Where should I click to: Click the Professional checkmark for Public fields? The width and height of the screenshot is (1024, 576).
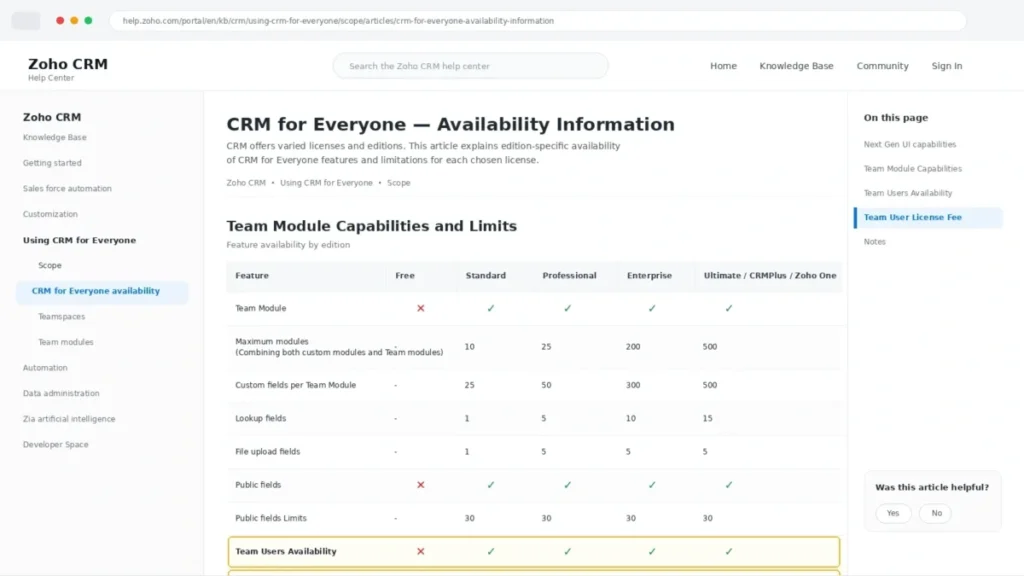[x=568, y=485]
